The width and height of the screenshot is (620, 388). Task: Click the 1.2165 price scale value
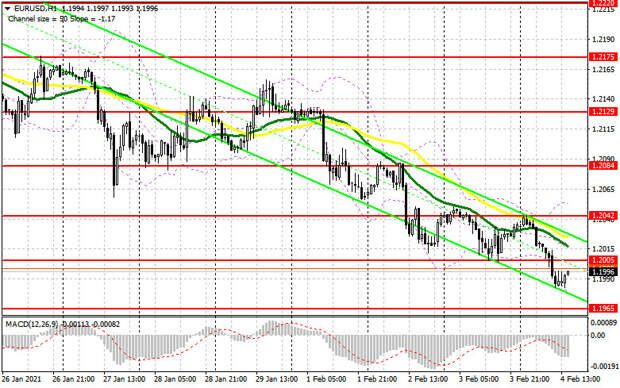(604, 70)
